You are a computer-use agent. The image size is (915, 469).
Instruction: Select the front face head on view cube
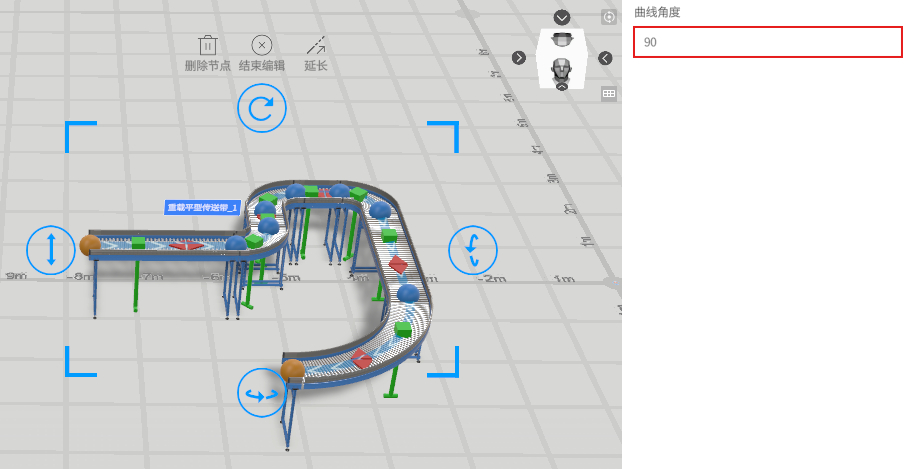pos(561,69)
